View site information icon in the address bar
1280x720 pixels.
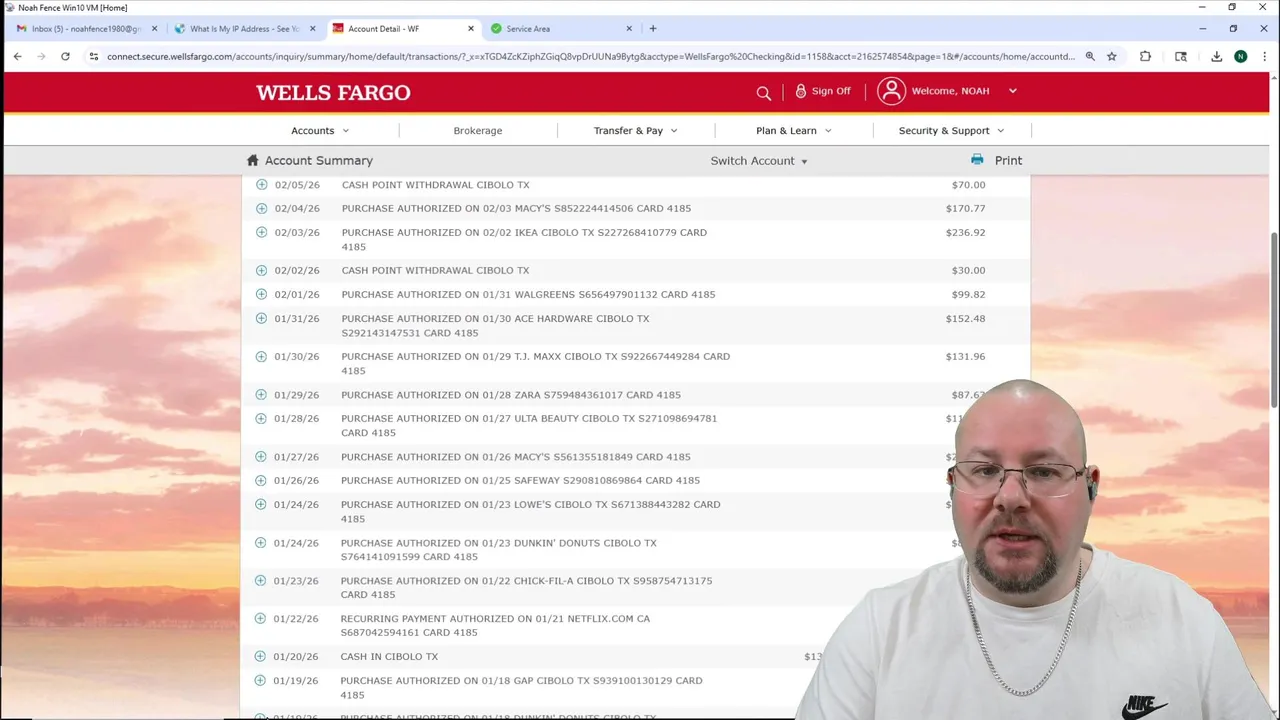tap(94, 57)
